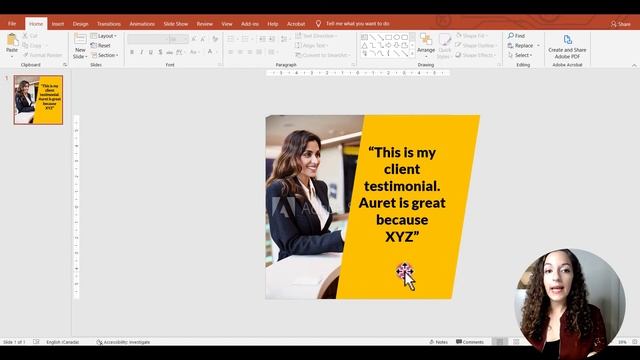Click Create and Share Adobe PDF

click(567, 46)
